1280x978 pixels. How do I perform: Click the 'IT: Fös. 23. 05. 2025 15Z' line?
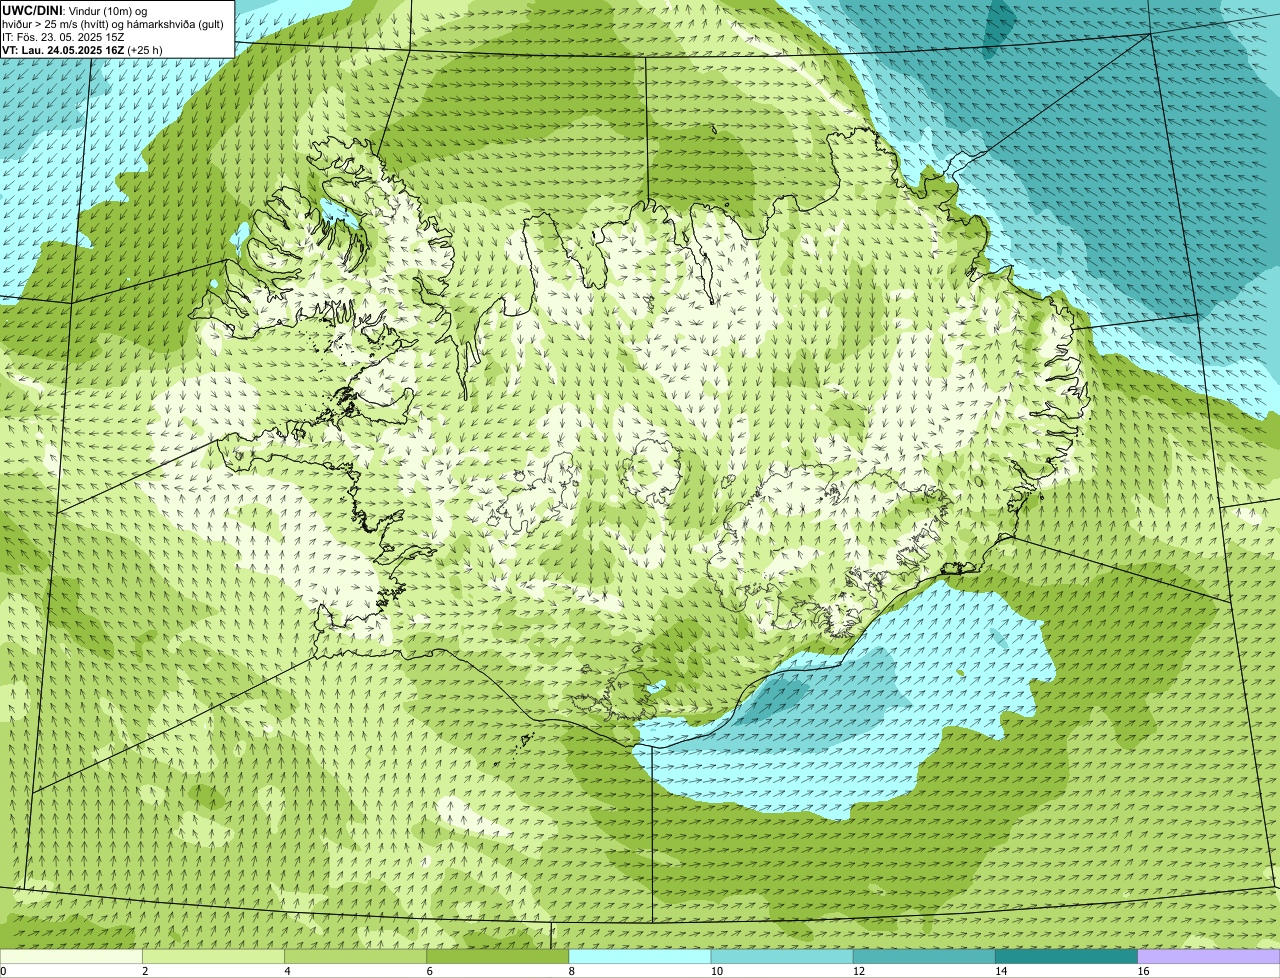pyautogui.click(x=63, y=37)
